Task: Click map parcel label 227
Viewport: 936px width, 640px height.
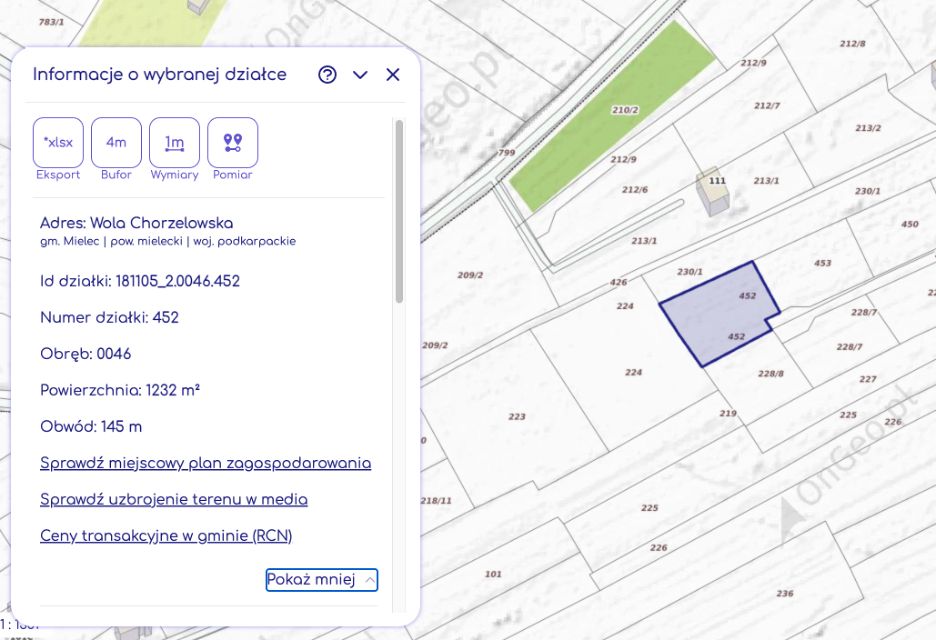Action: coord(868,379)
